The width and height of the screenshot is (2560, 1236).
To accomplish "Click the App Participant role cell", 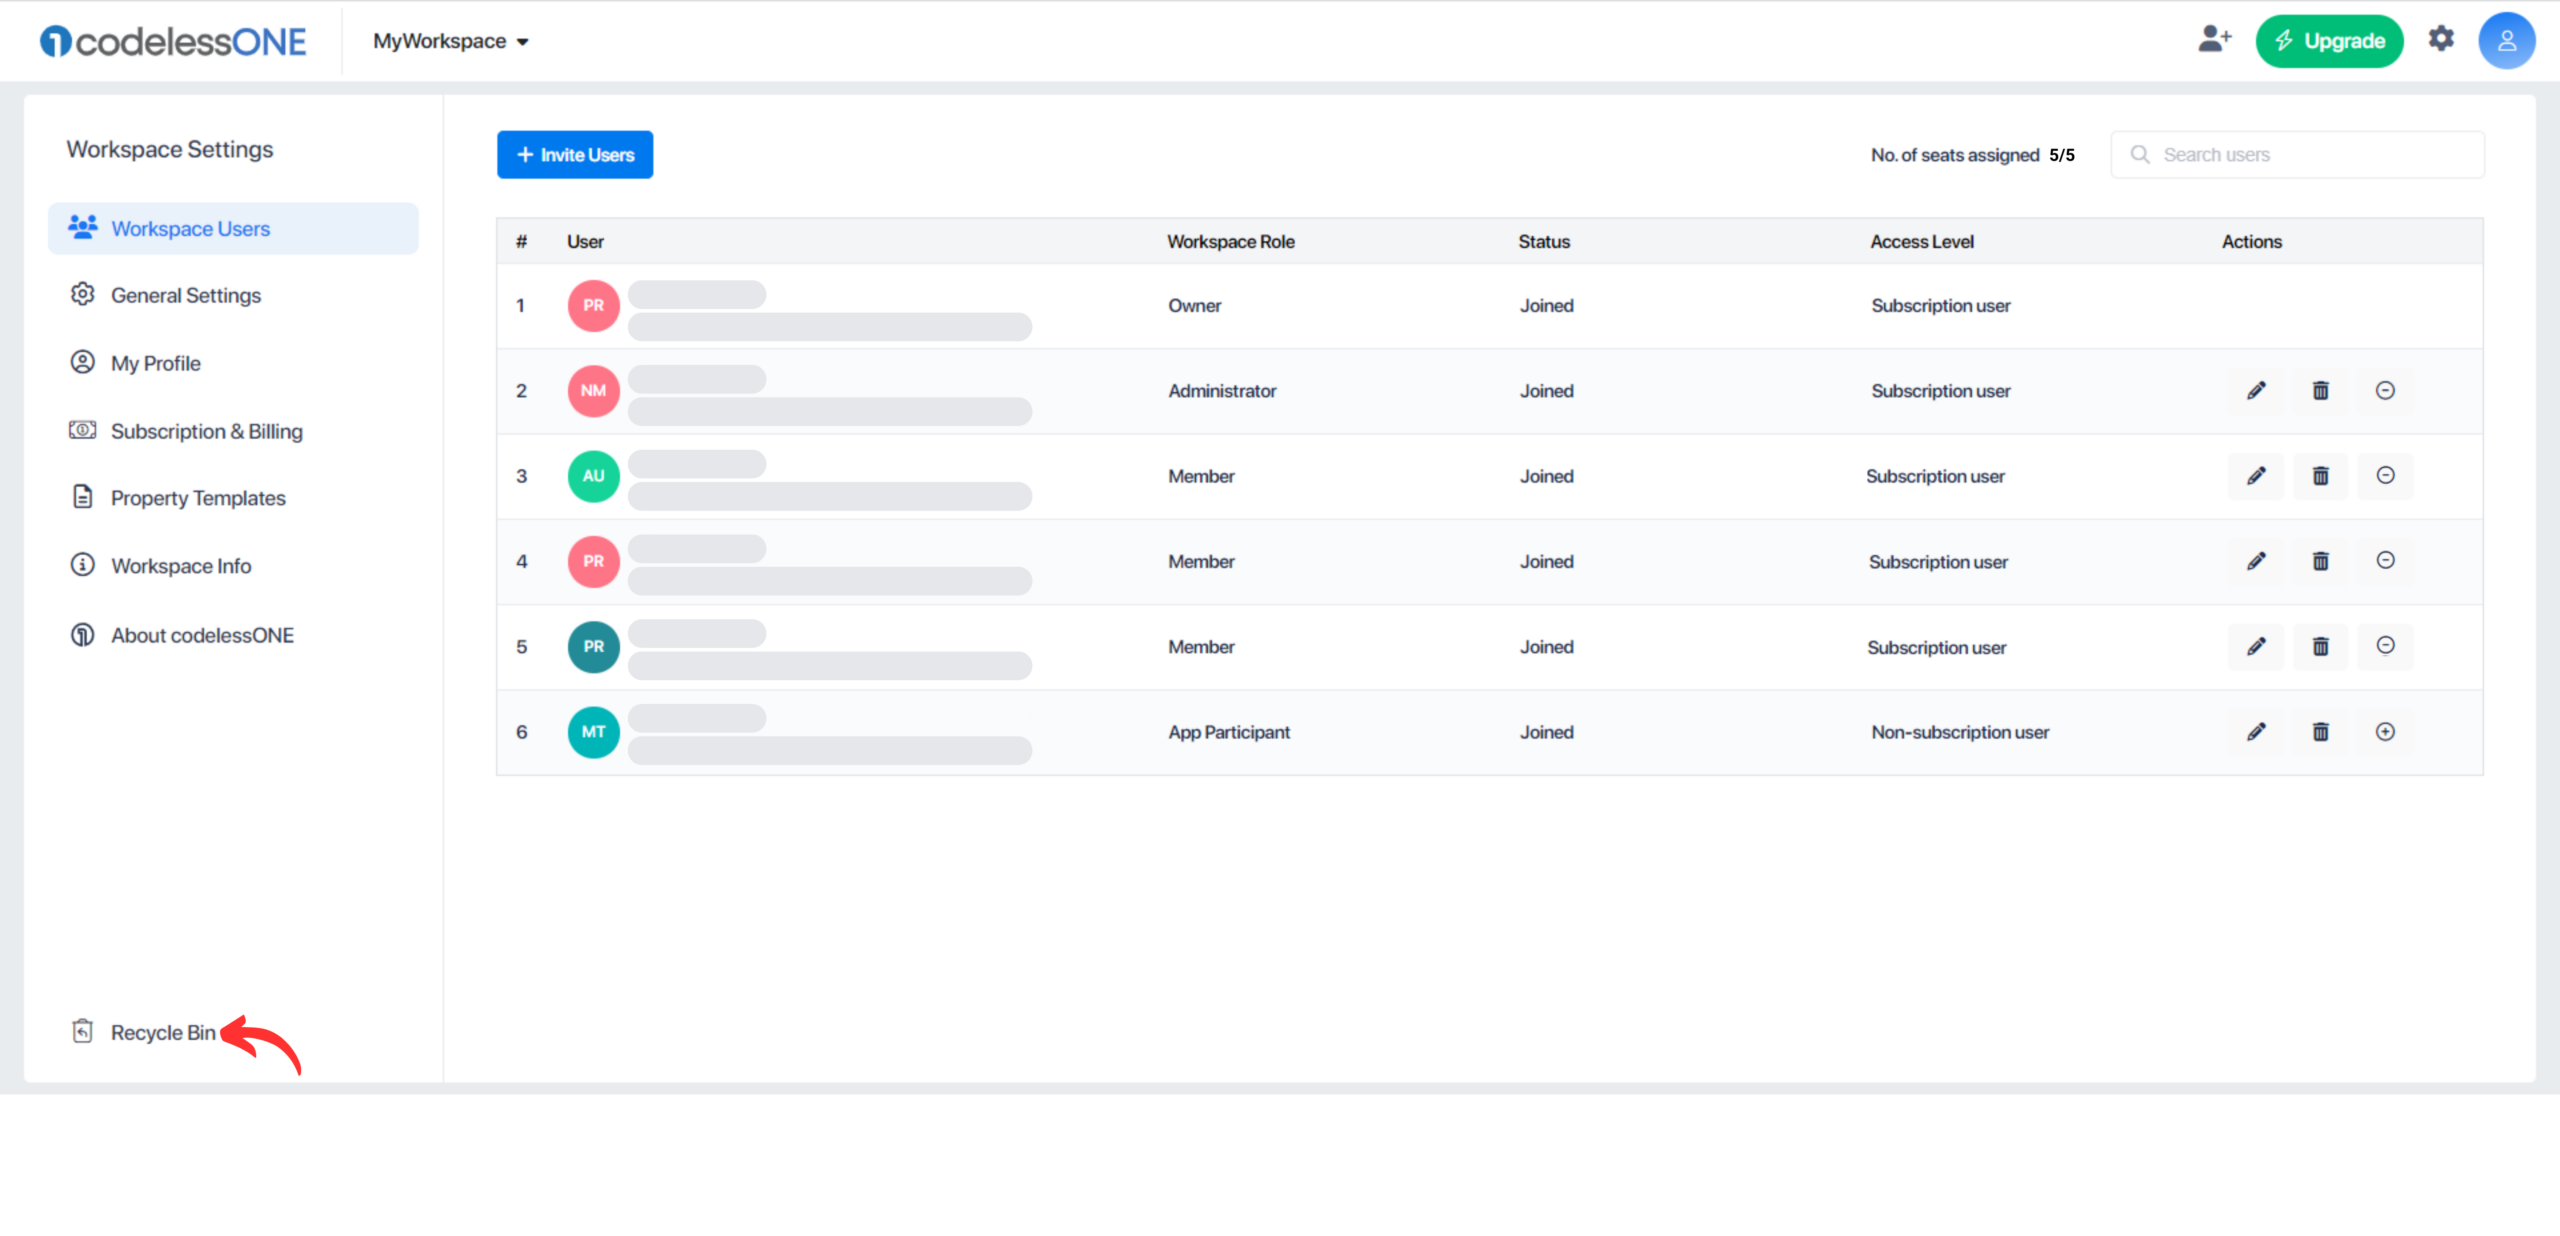I will tap(1229, 732).
